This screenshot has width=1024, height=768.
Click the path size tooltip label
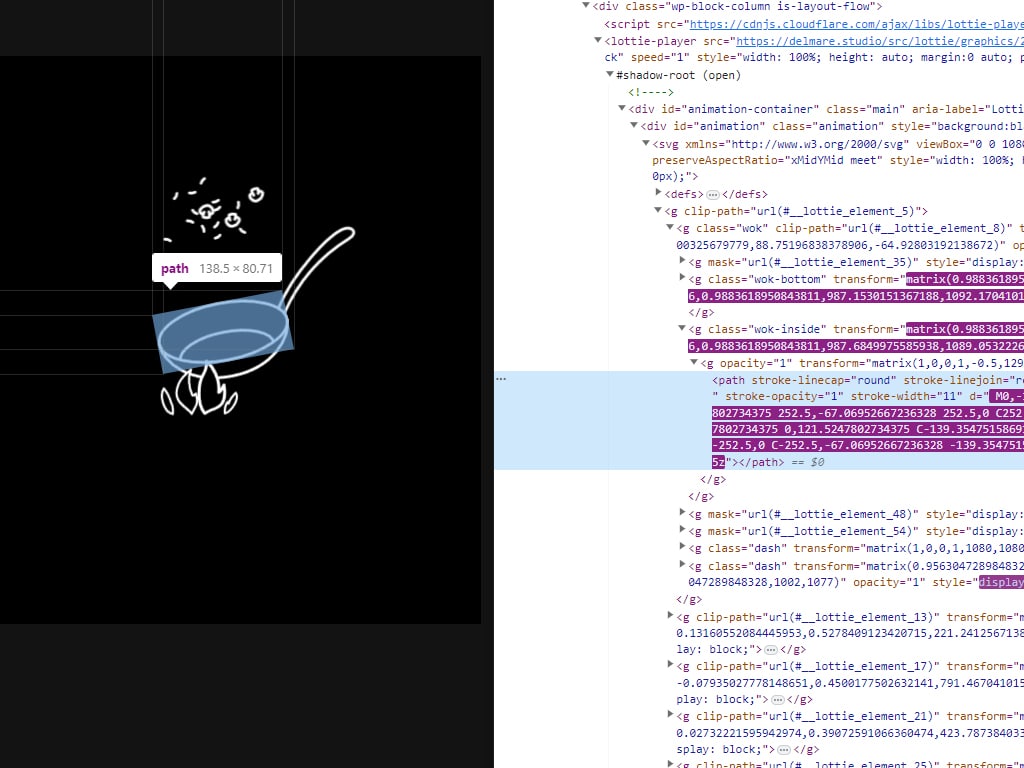tap(217, 268)
